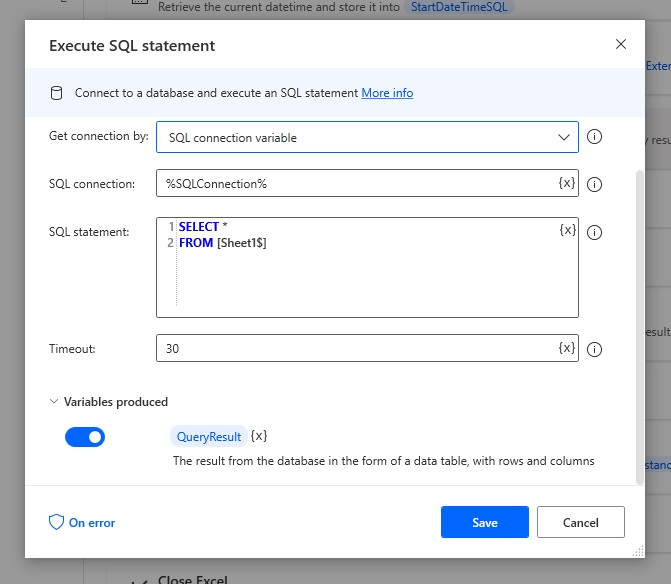Image resolution: width=671 pixels, height=584 pixels.
Task: Click the Cancel button
Action: [x=581, y=522]
